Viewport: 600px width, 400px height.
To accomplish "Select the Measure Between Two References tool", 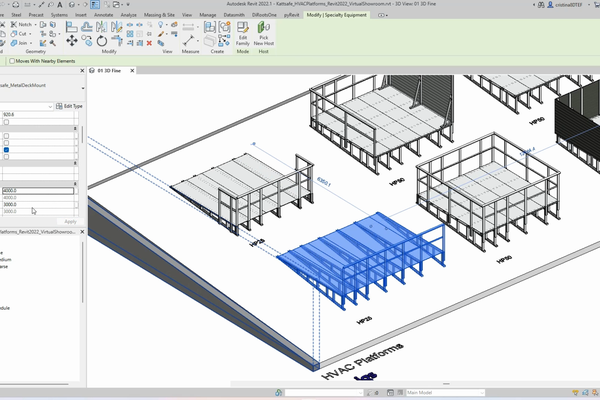I will [x=188, y=41].
